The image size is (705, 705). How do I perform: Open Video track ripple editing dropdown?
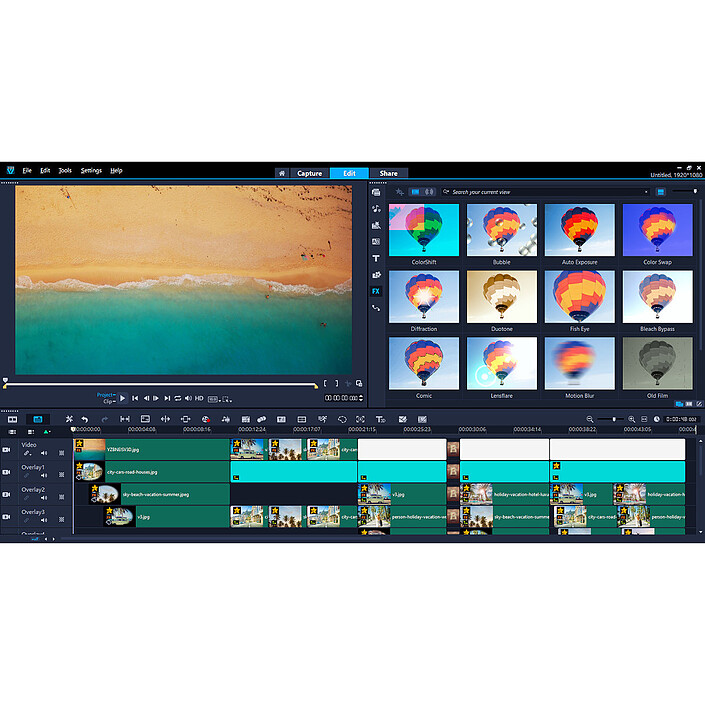(x=28, y=453)
